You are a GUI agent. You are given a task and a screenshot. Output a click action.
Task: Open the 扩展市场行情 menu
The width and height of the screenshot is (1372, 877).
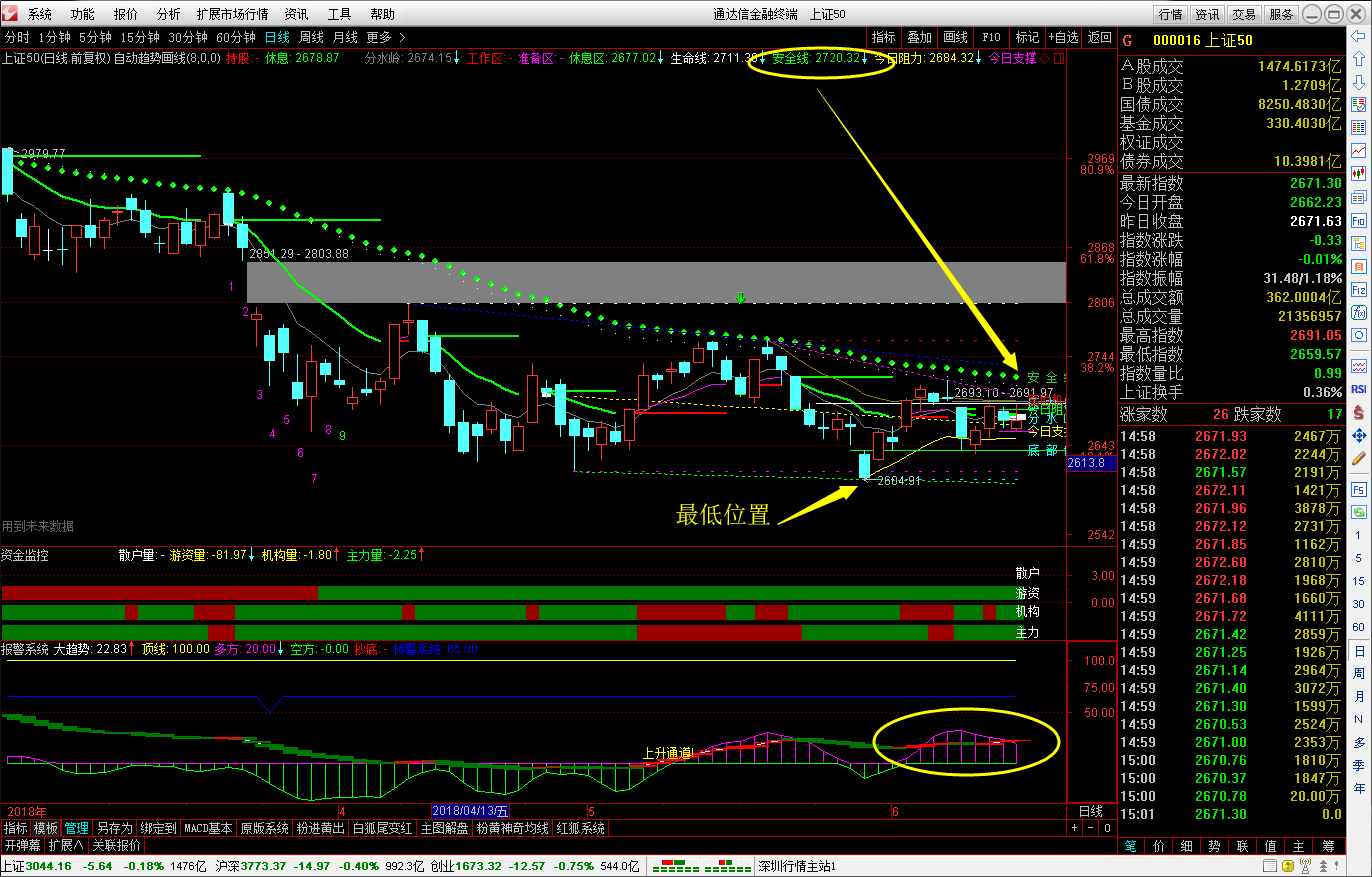coord(232,14)
